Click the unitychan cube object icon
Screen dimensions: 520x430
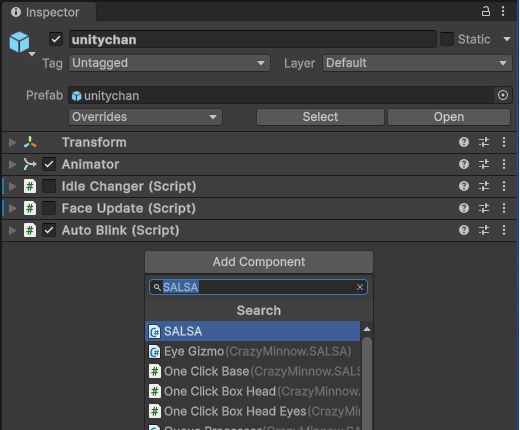click(19, 42)
